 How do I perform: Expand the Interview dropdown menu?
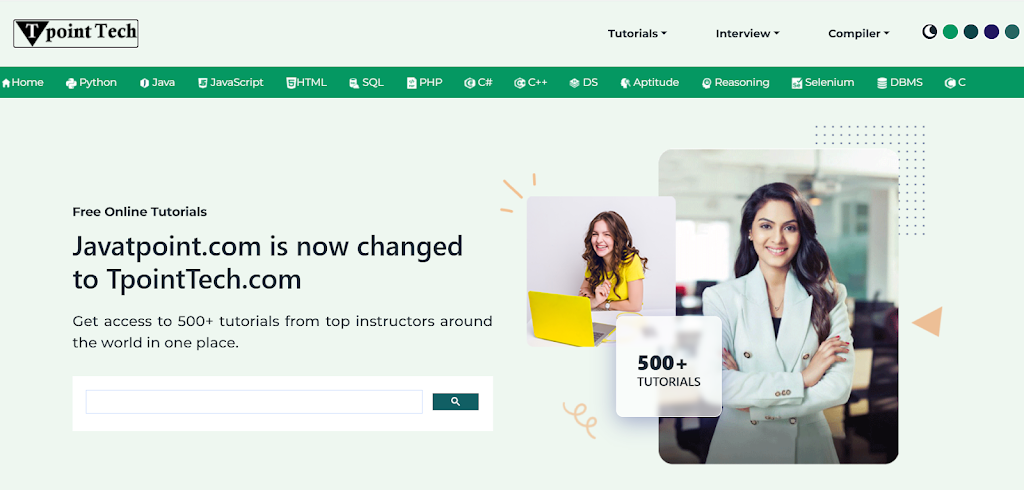[748, 33]
